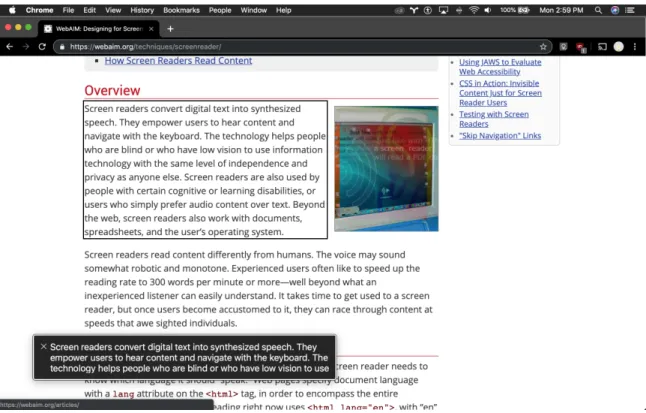This screenshot has height=413, width=646.
Task: Select the WebAIM: Designing for Screen tab
Action: (x=99, y=29)
